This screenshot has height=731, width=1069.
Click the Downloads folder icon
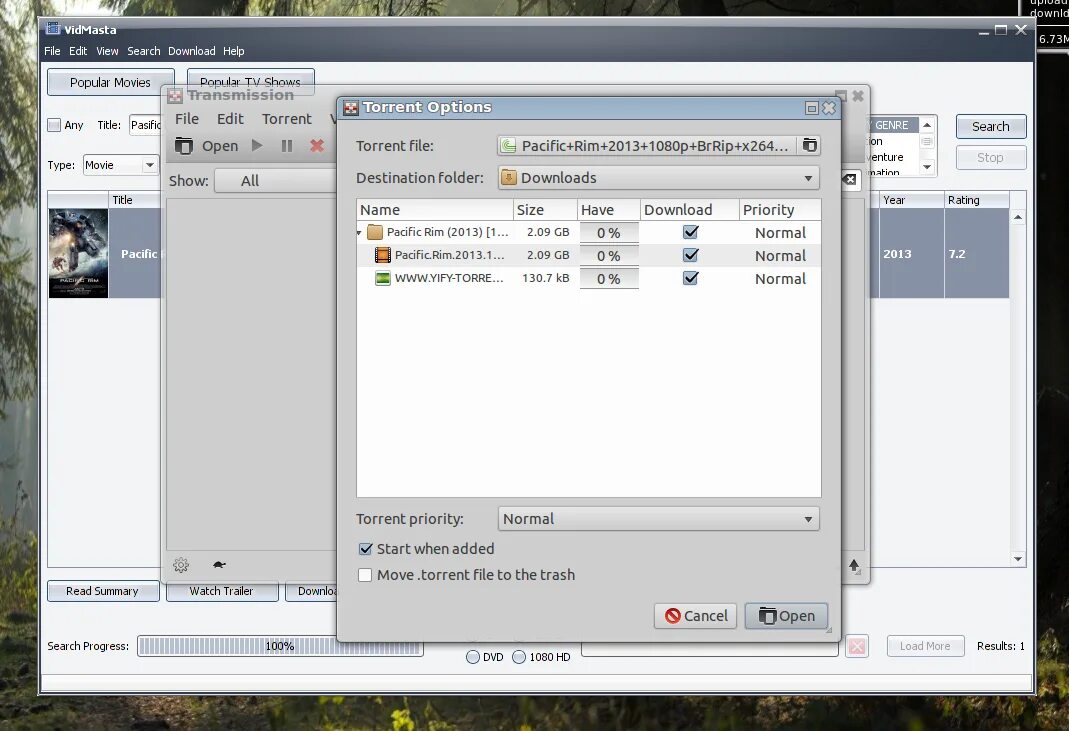click(x=509, y=178)
